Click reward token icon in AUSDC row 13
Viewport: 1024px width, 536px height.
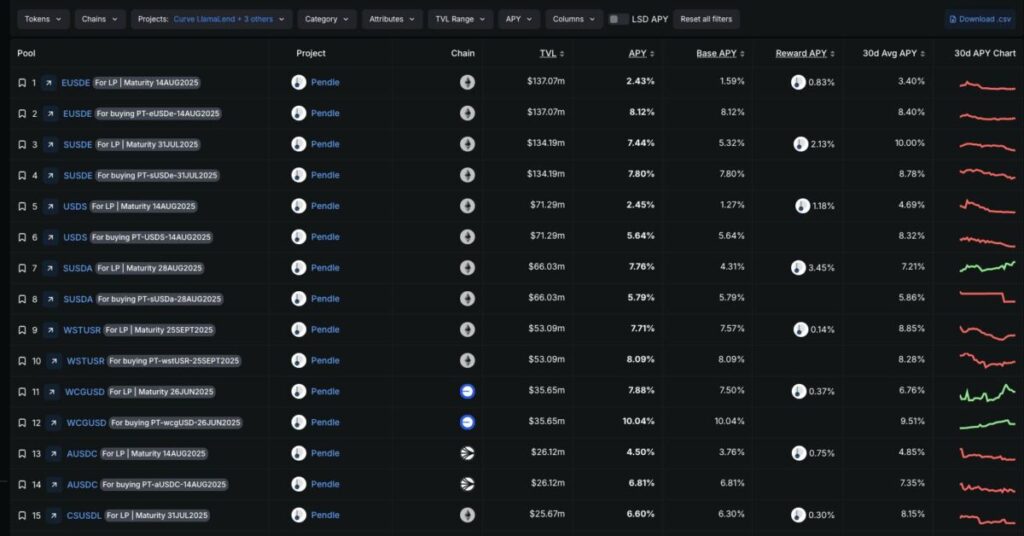[x=797, y=454]
